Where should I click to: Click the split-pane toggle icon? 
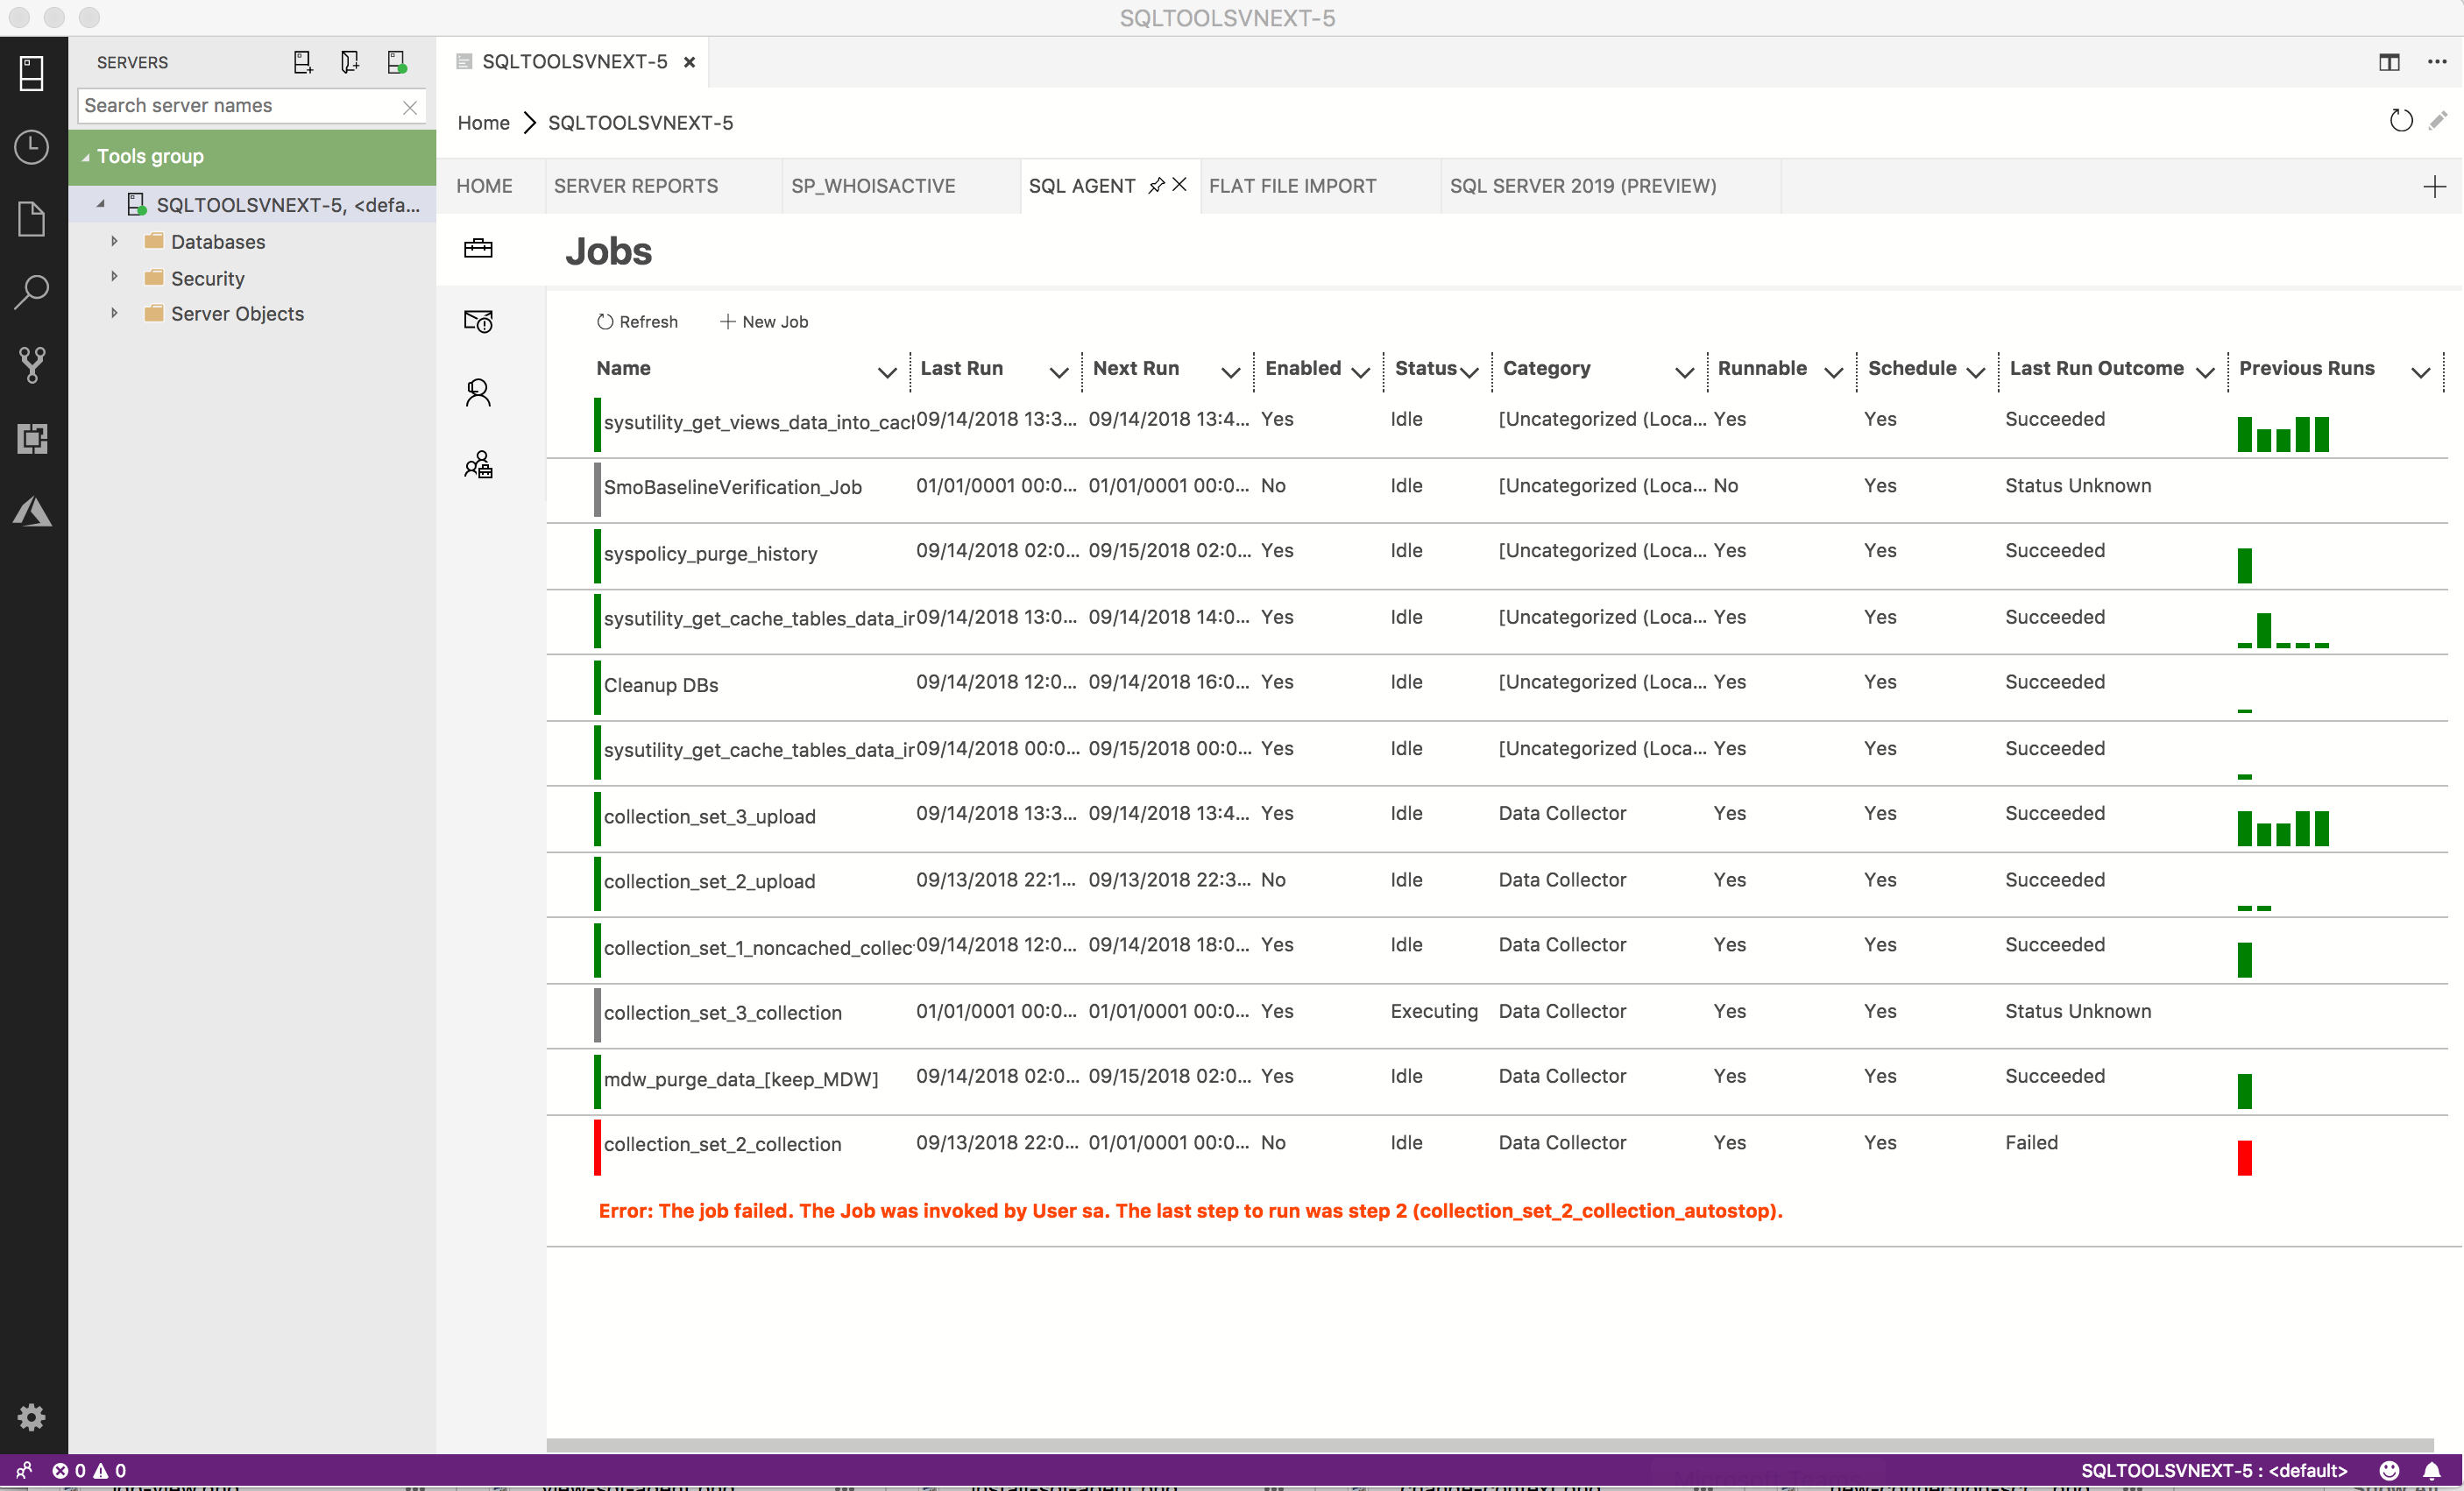[x=2390, y=61]
